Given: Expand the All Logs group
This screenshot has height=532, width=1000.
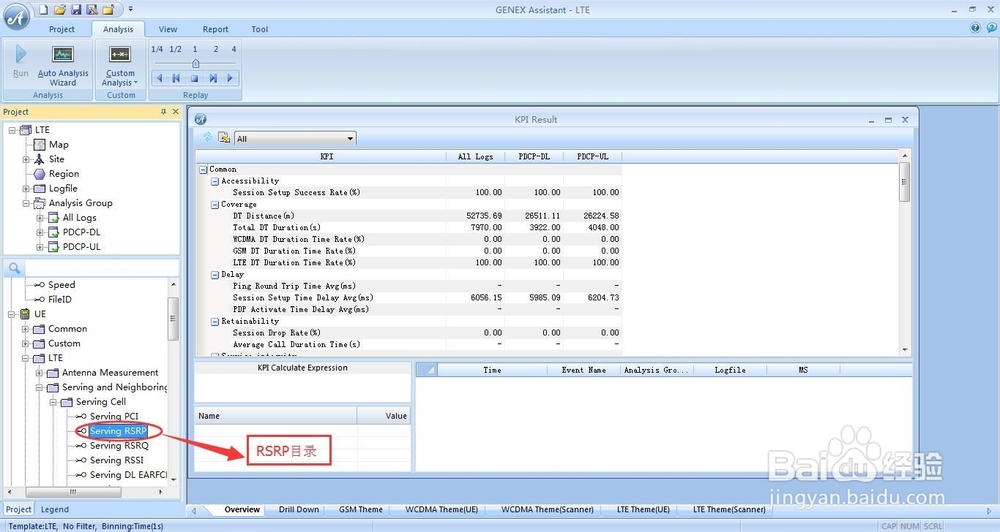Looking at the screenshot, I should click(40, 218).
